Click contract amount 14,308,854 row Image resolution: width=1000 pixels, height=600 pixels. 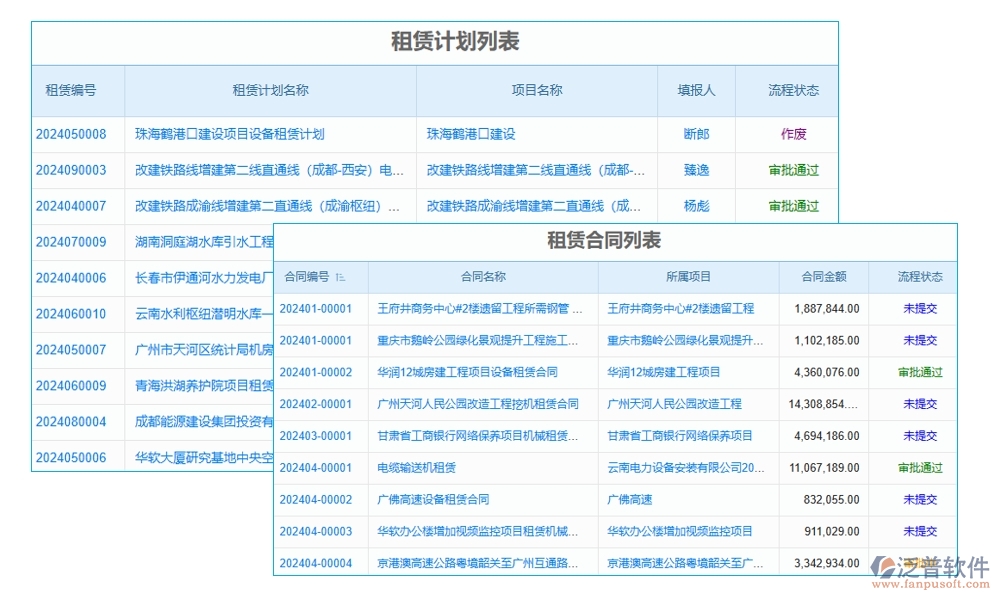(x=823, y=404)
